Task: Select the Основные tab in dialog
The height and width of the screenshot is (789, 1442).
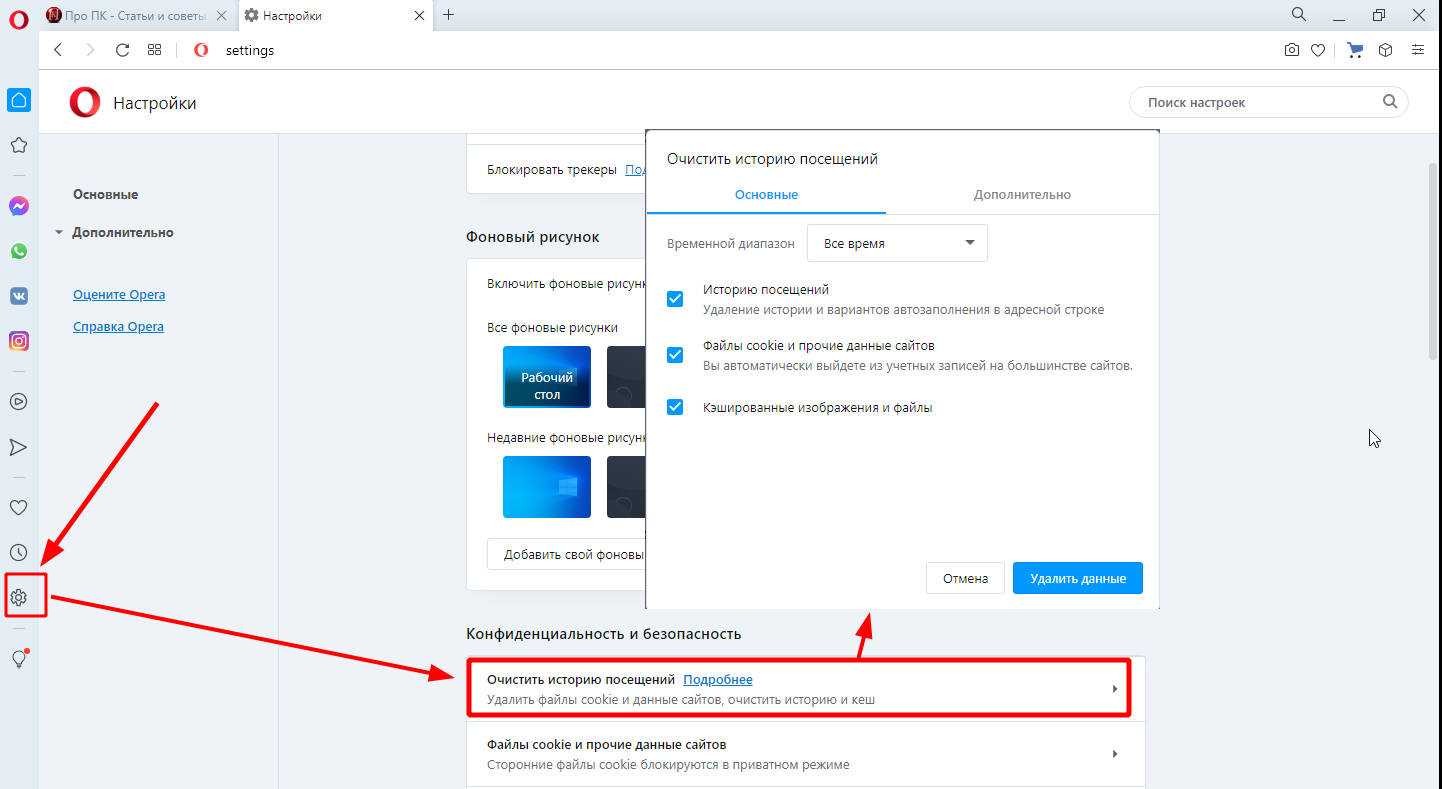Action: 766,194
